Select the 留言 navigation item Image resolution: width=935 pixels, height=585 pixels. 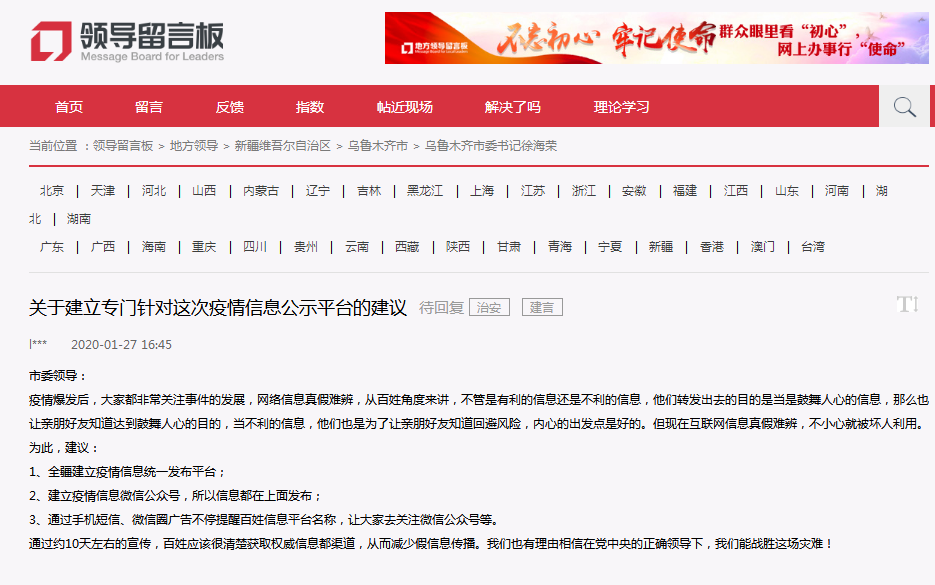(x=149, y=107)
